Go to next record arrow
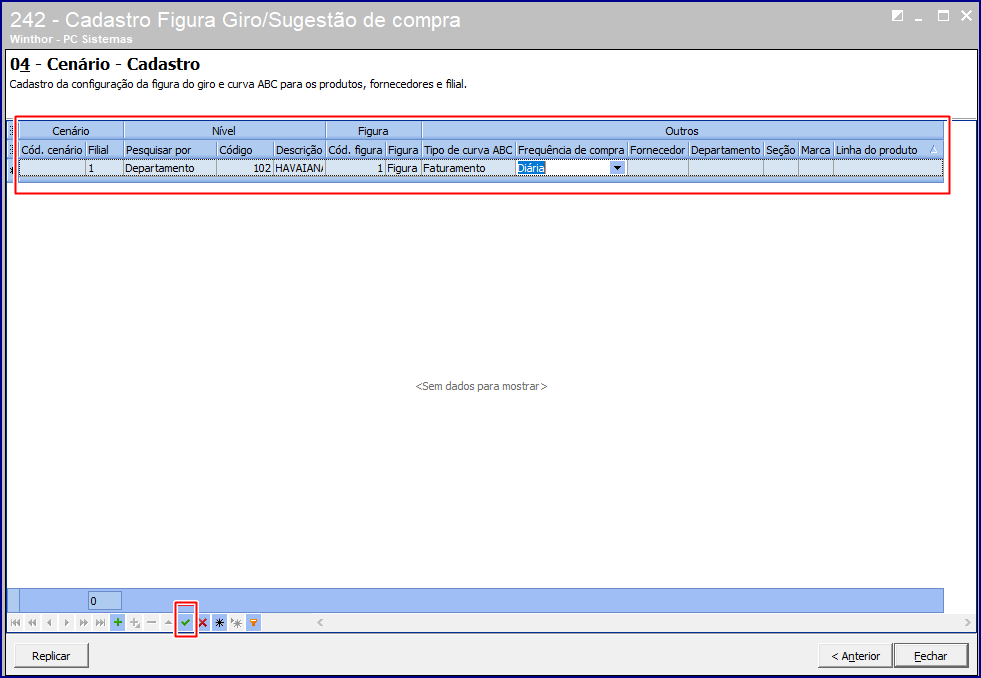 [66, 623]
